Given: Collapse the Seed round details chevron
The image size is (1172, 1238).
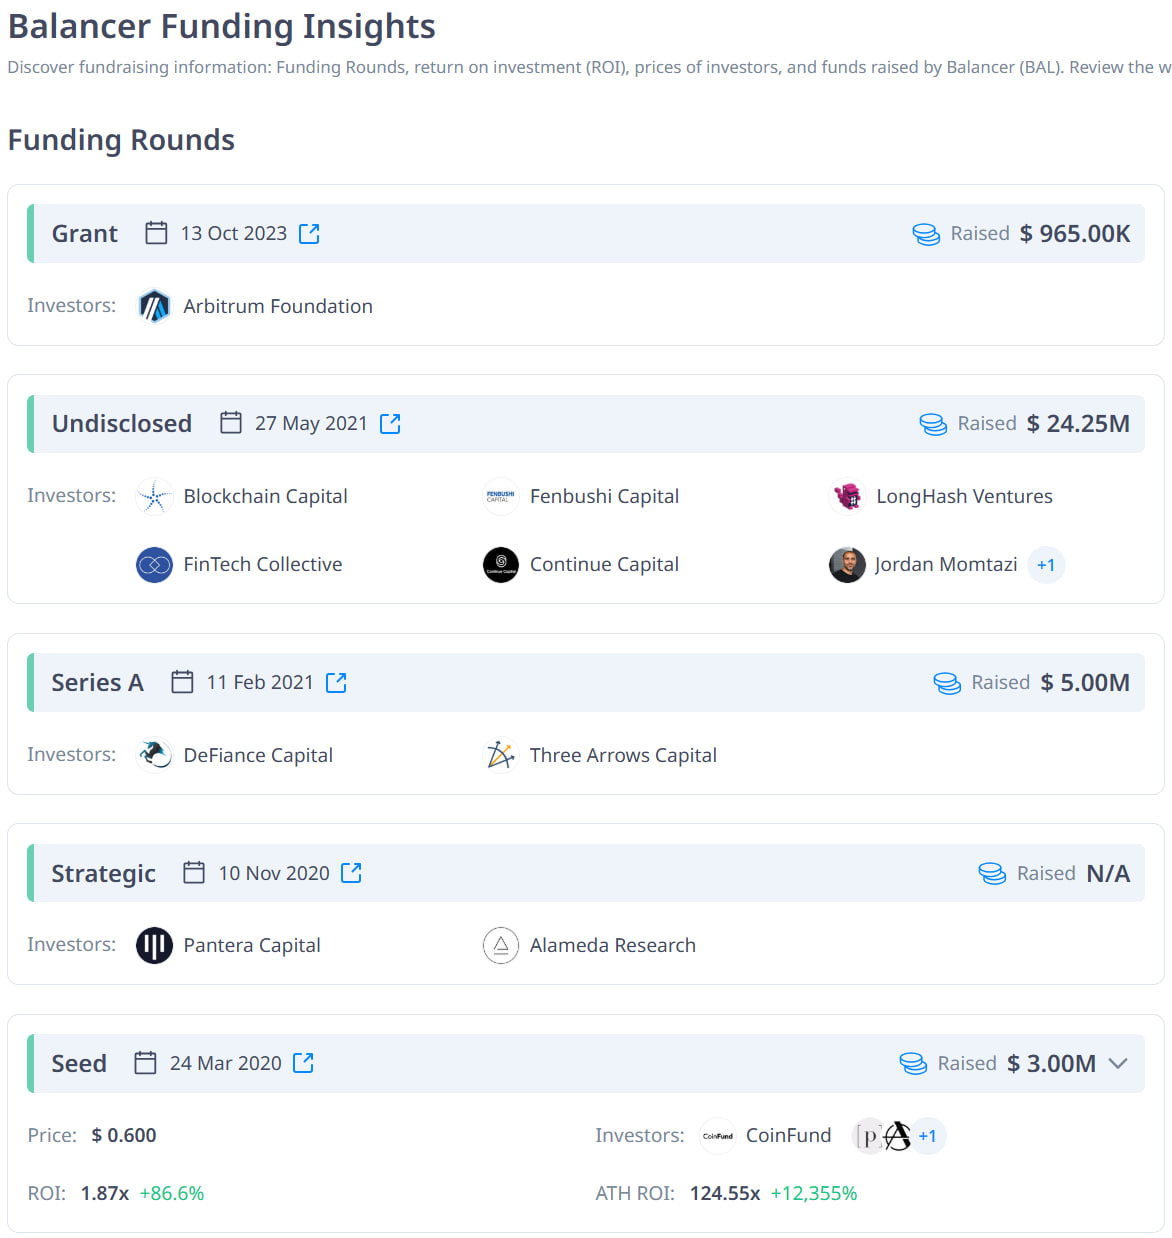Looking at the screenshot, I should coord(1118,1063).
